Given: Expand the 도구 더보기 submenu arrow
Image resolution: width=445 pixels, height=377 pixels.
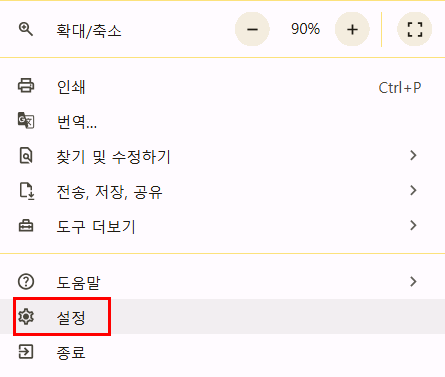Looking at the screenshot, I should tap(413, 225).
